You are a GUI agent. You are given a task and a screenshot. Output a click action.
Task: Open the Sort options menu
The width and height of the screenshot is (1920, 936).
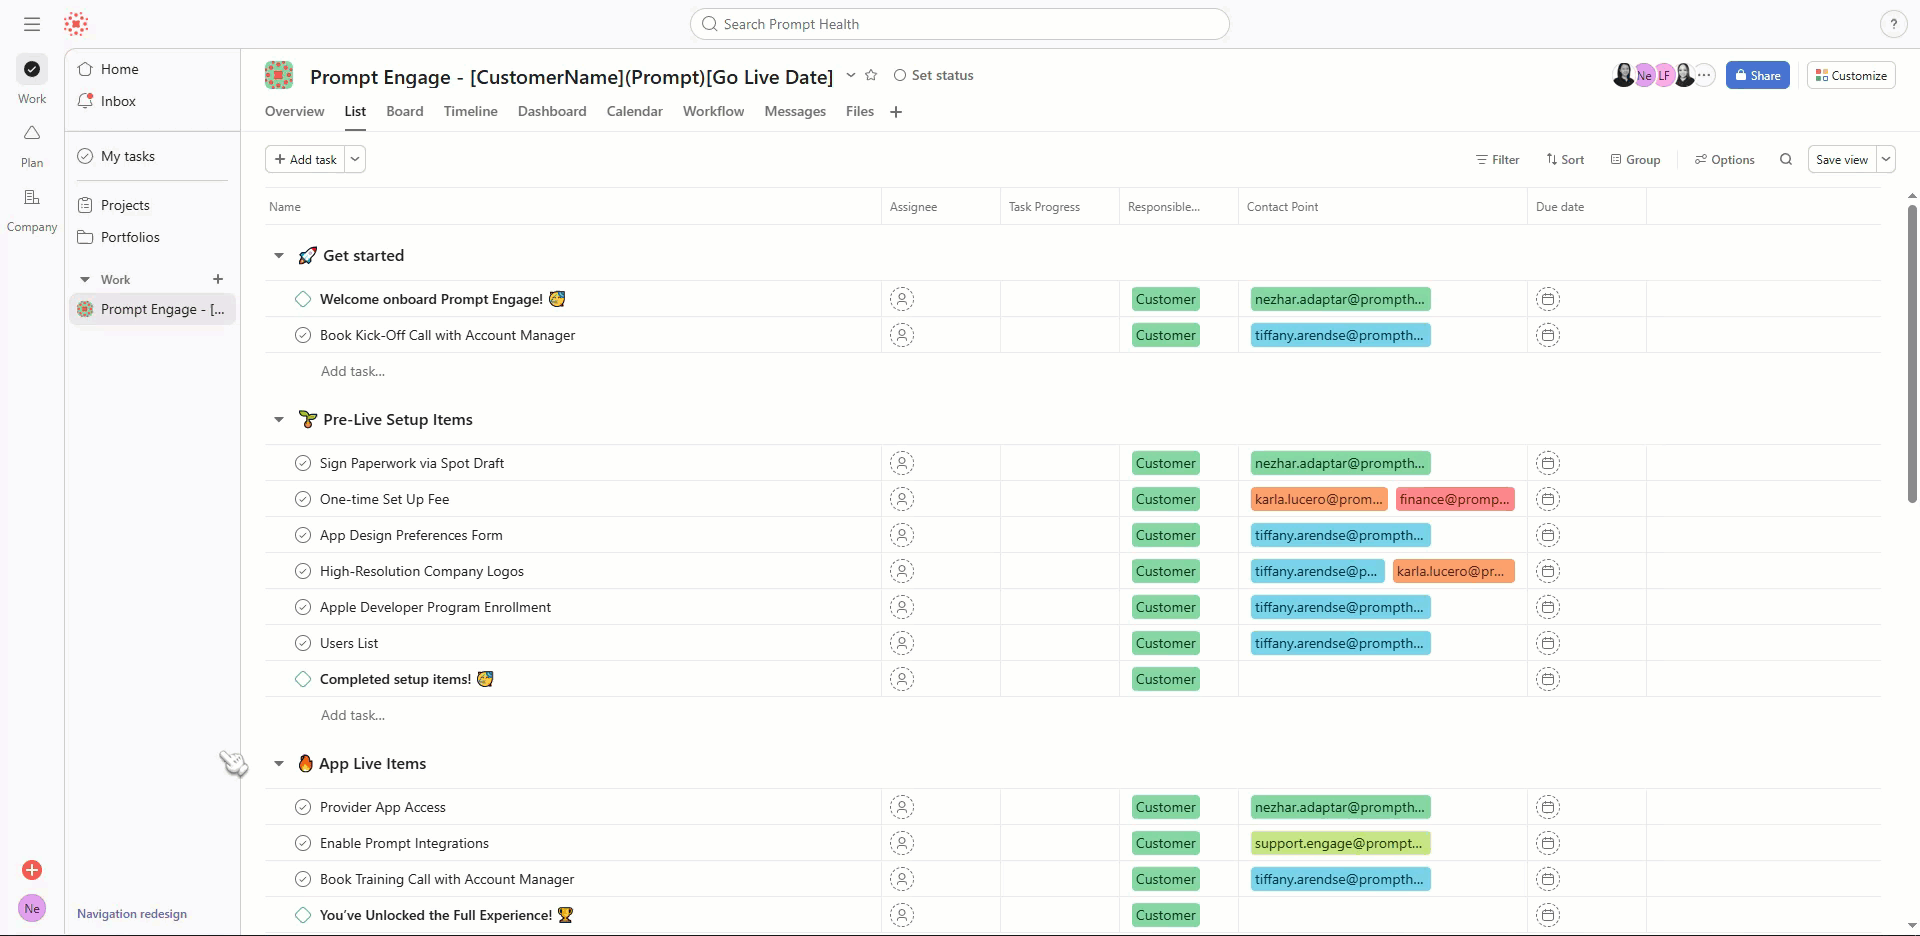1565,159
